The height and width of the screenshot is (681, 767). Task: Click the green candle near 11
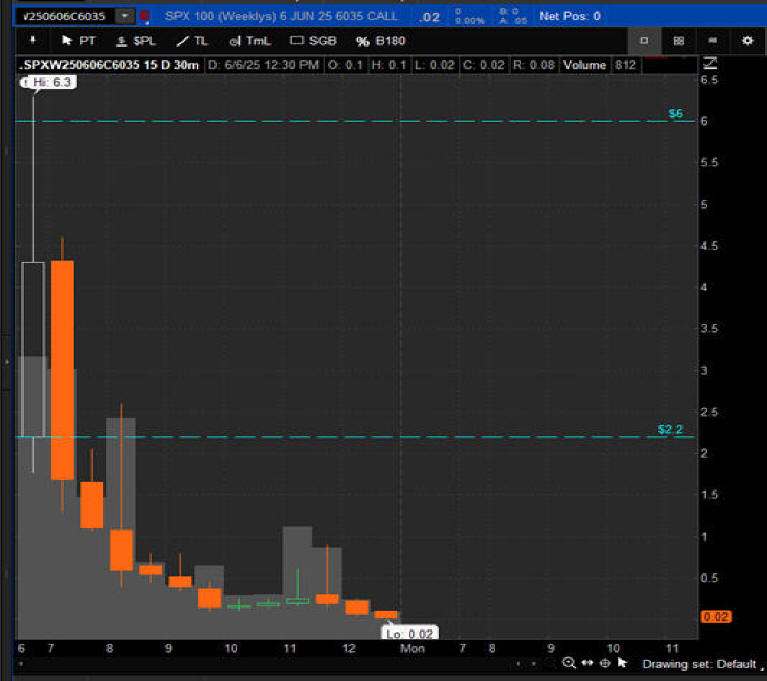click(x=297, y=600)
